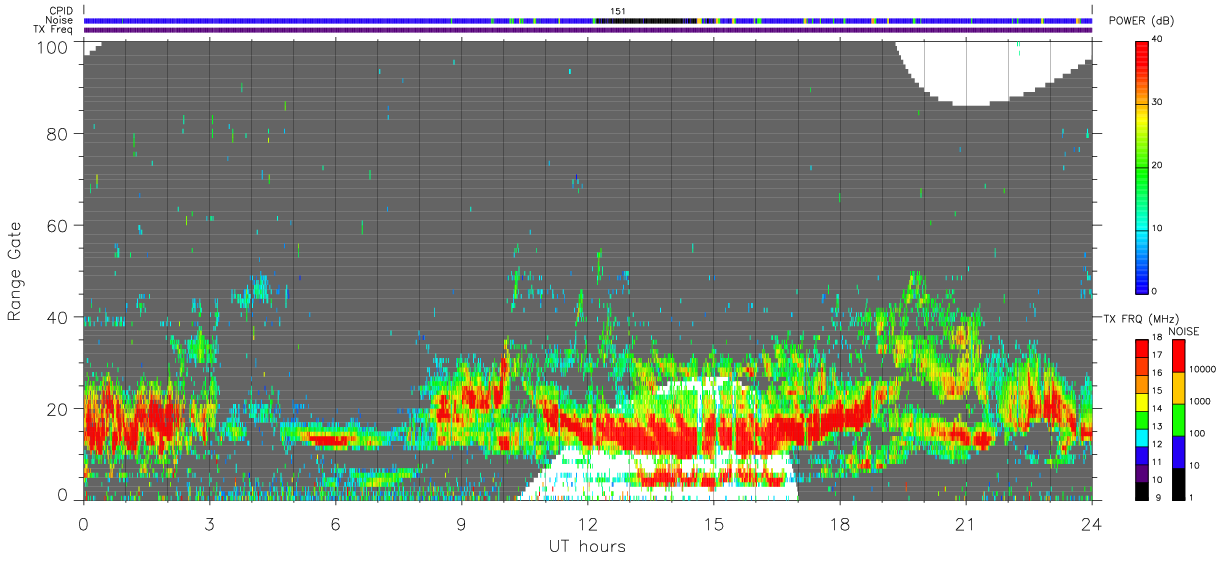Click the UT hours axis title

(586, 546)
